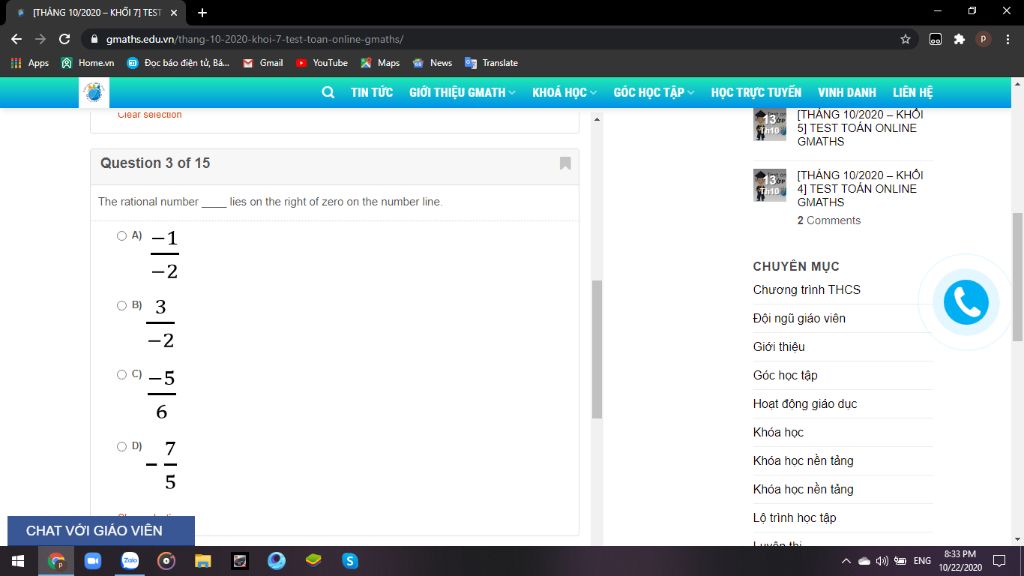Select answer C) -5/6
This screenshot has width=1024, height=576.
pos(121,375)
